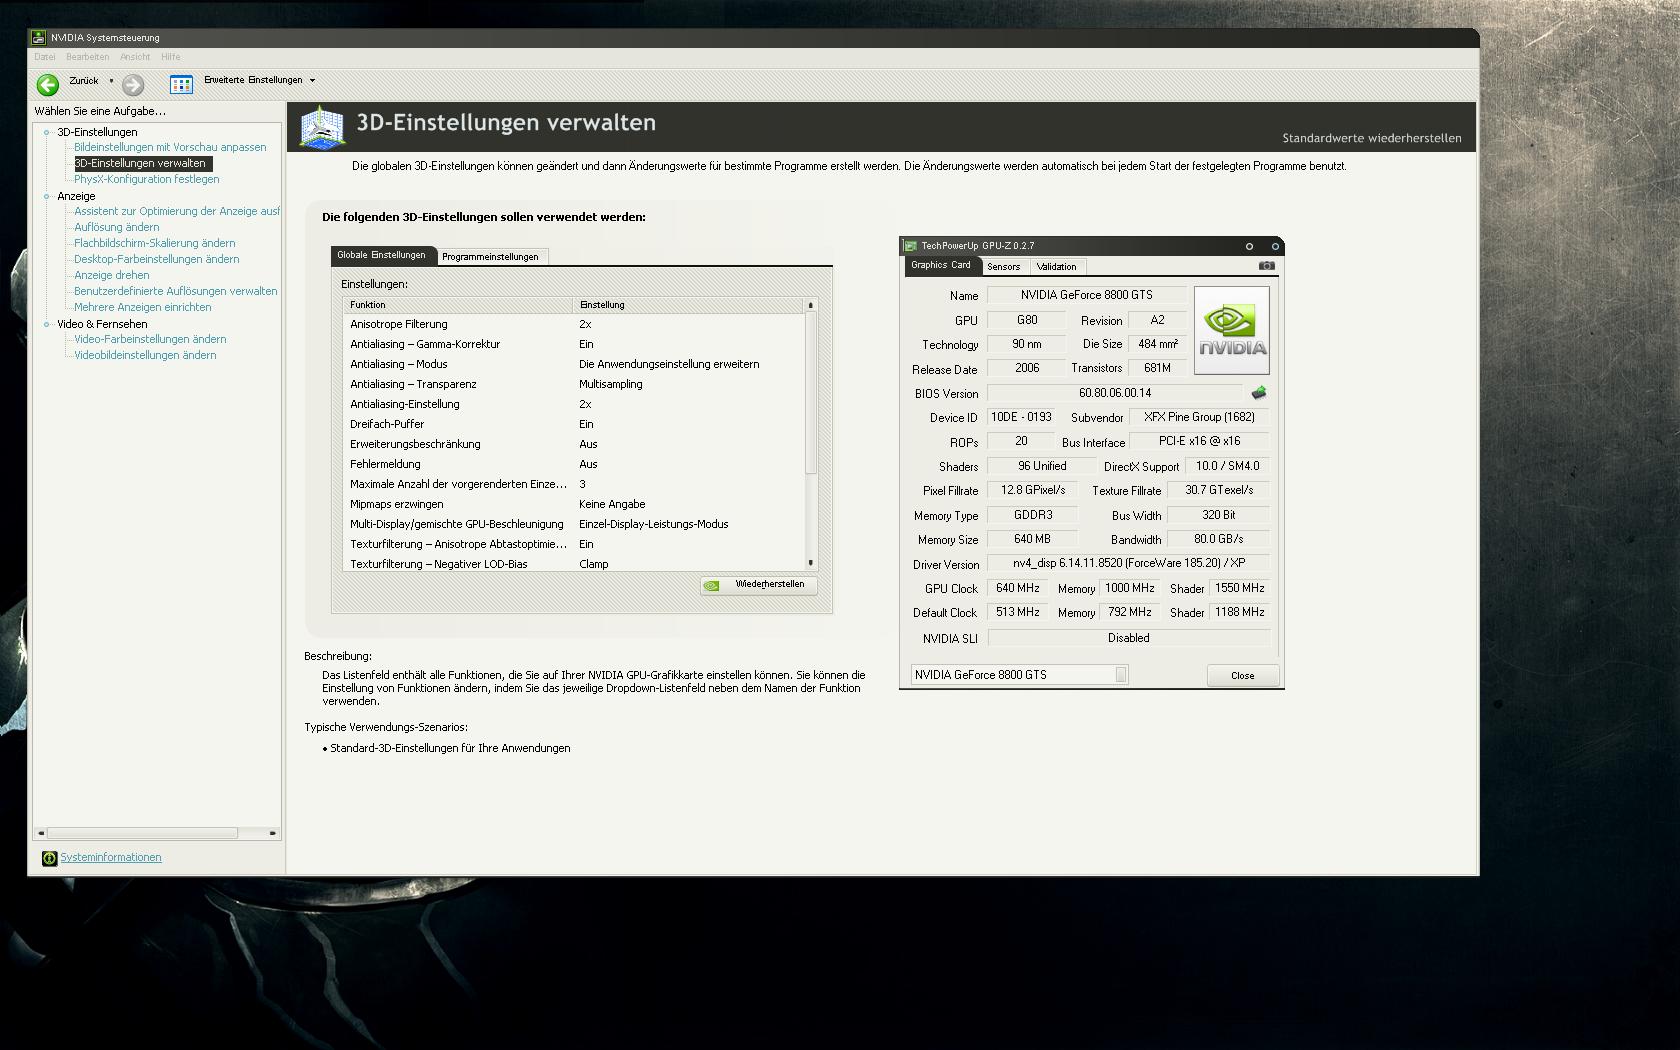
Task: Click the grey forward arrow in toolbar
Action: pyautogui.click(x=133, y=85)
